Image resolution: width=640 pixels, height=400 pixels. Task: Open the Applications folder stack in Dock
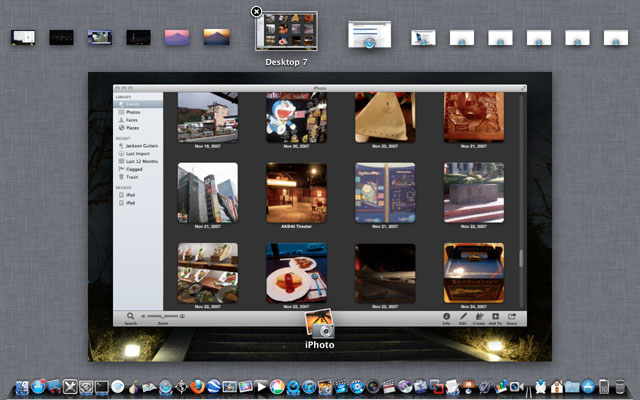coord(572,387)
